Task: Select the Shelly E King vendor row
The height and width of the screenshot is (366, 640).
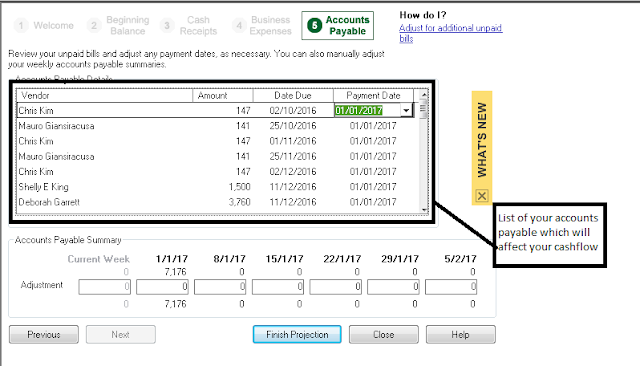Action: [216, 187]
